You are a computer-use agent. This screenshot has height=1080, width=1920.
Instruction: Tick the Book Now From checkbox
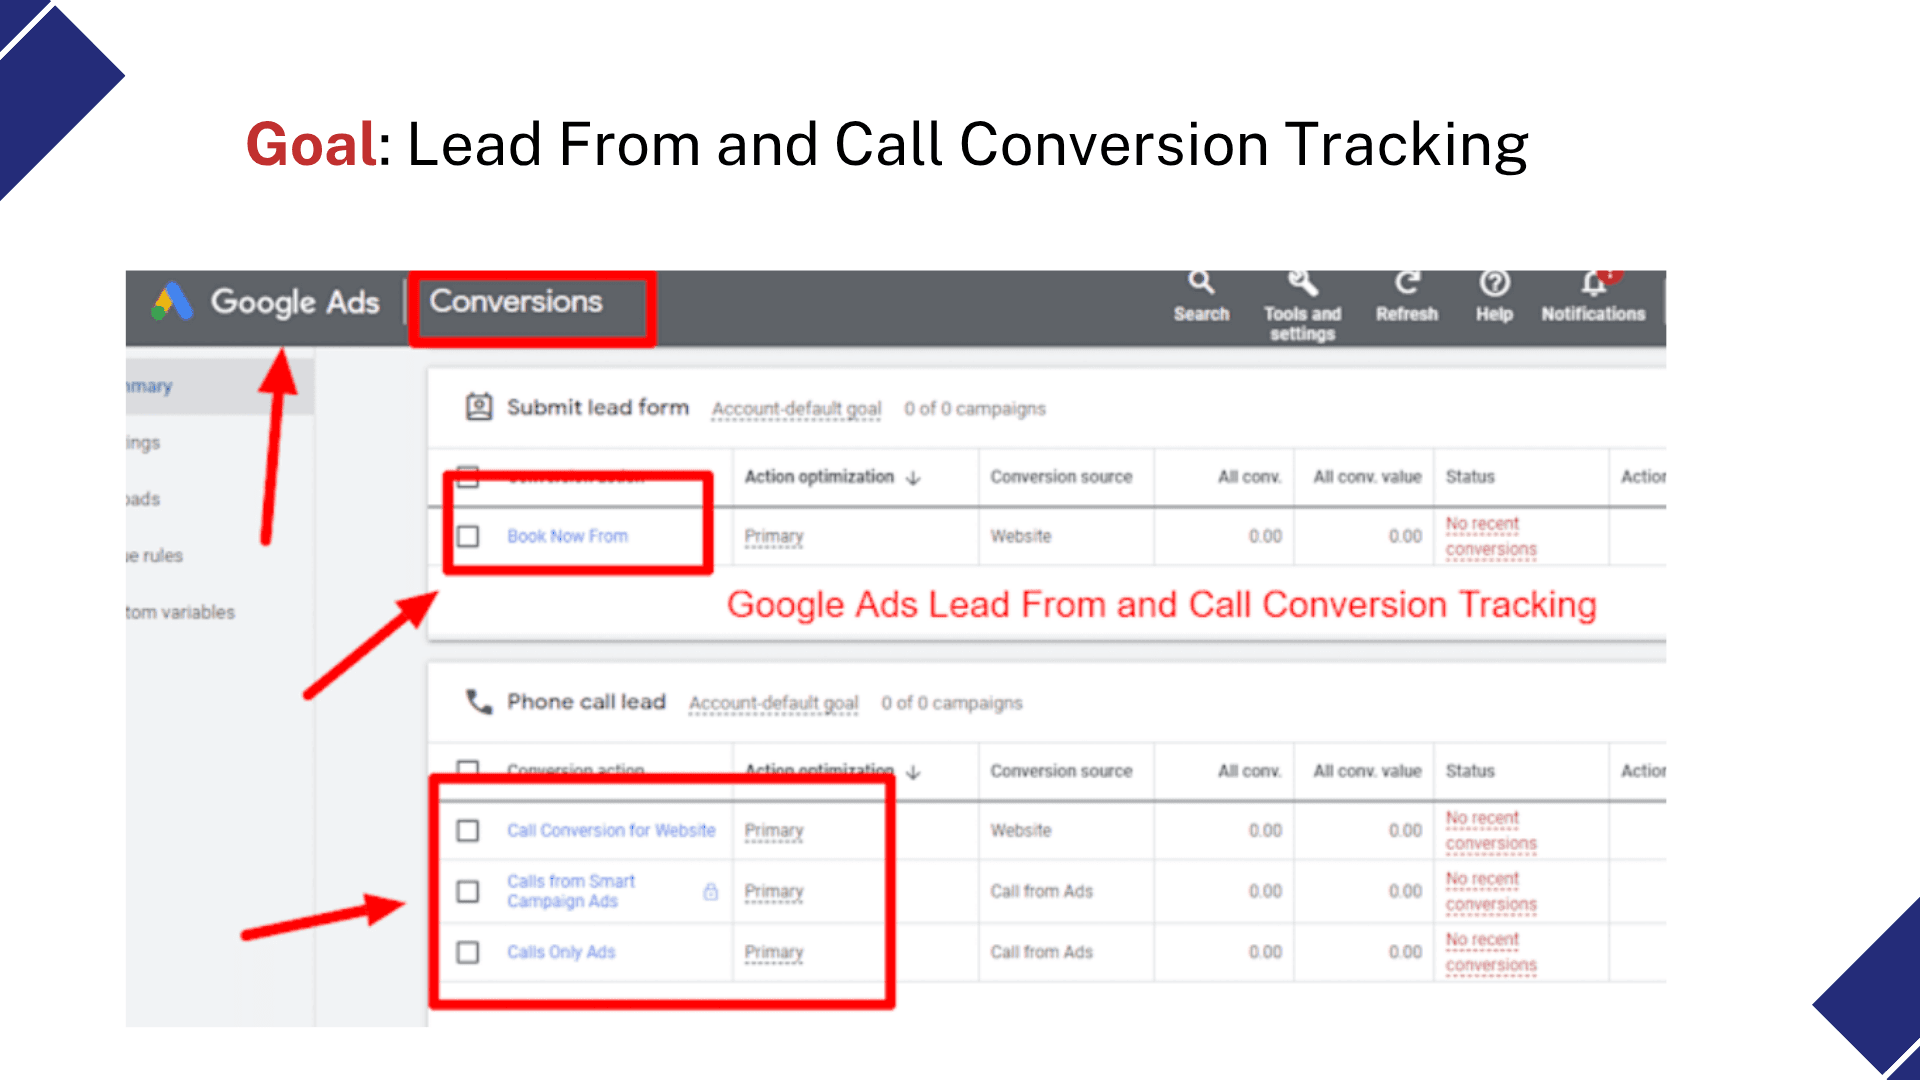468,536
